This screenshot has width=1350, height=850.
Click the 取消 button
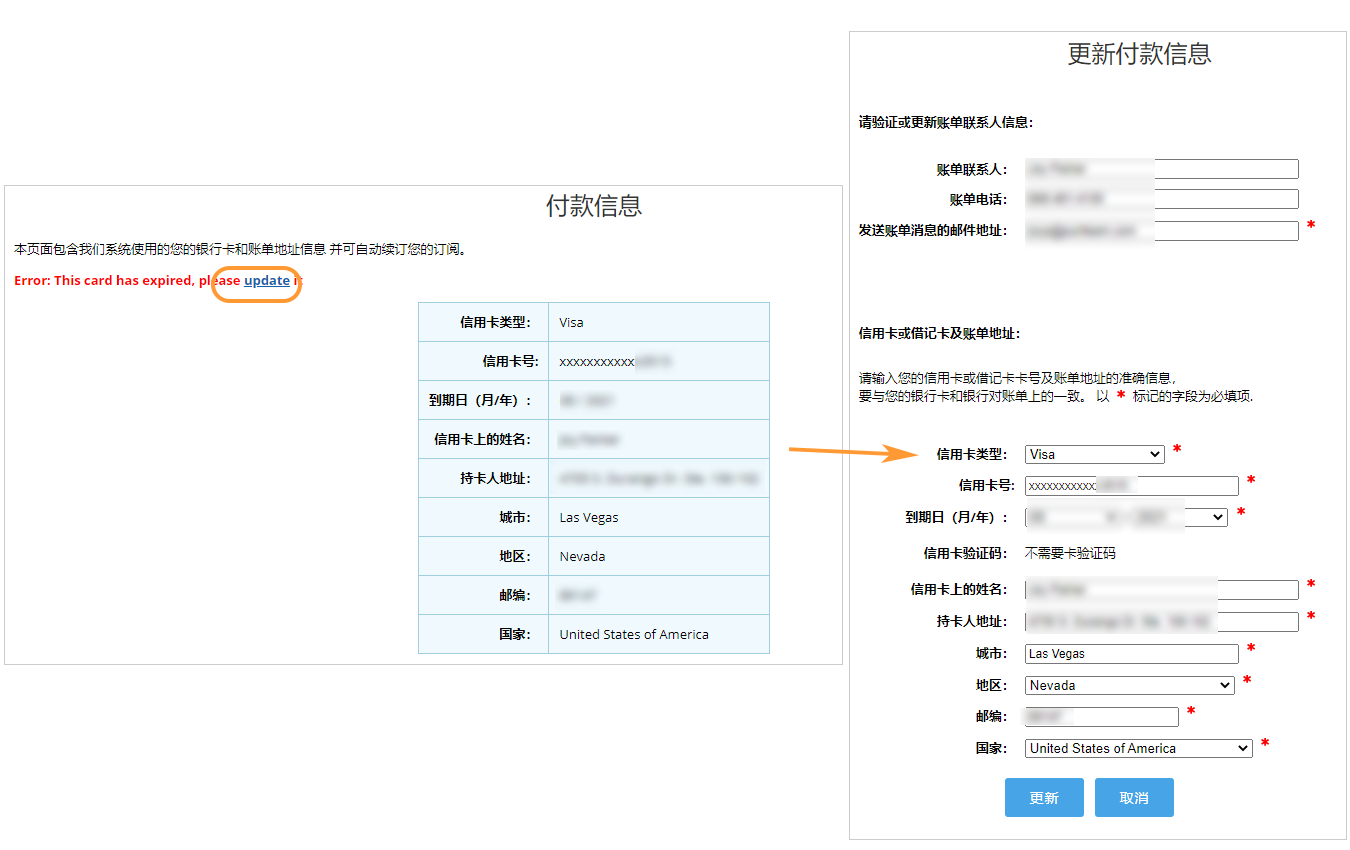1133,798
